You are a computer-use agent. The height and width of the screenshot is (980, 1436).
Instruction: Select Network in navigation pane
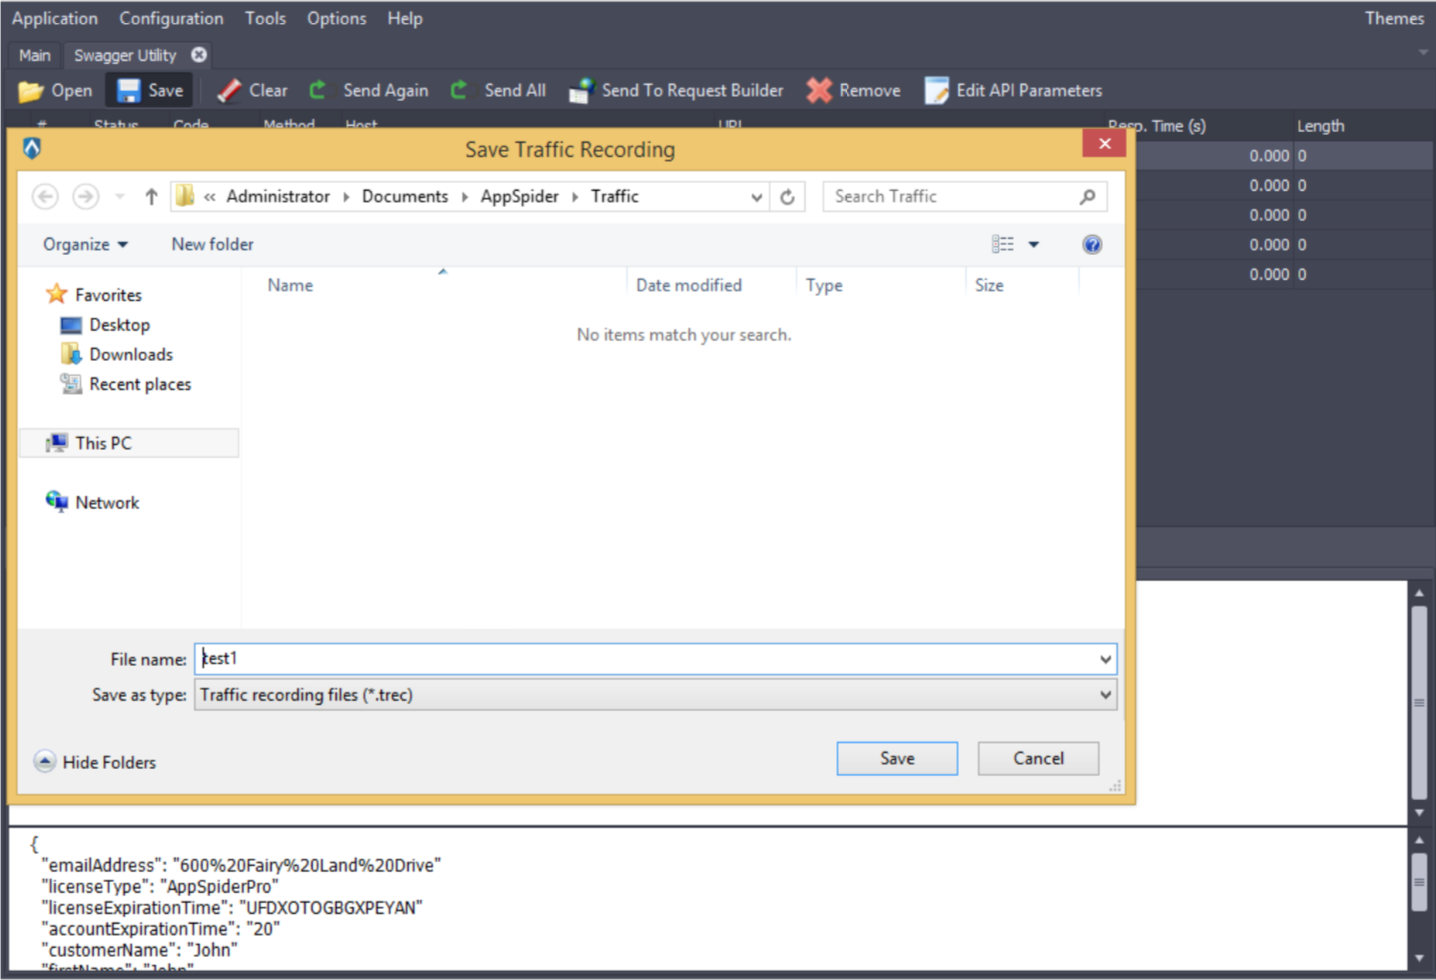click(x=92, y=502)
